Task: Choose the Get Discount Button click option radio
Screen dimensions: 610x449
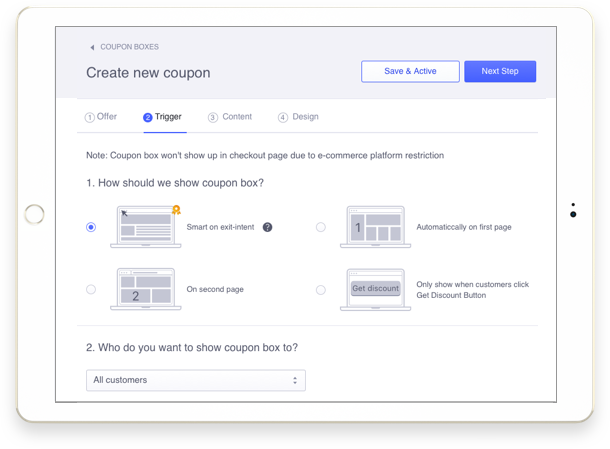Action: pos(321,290)
